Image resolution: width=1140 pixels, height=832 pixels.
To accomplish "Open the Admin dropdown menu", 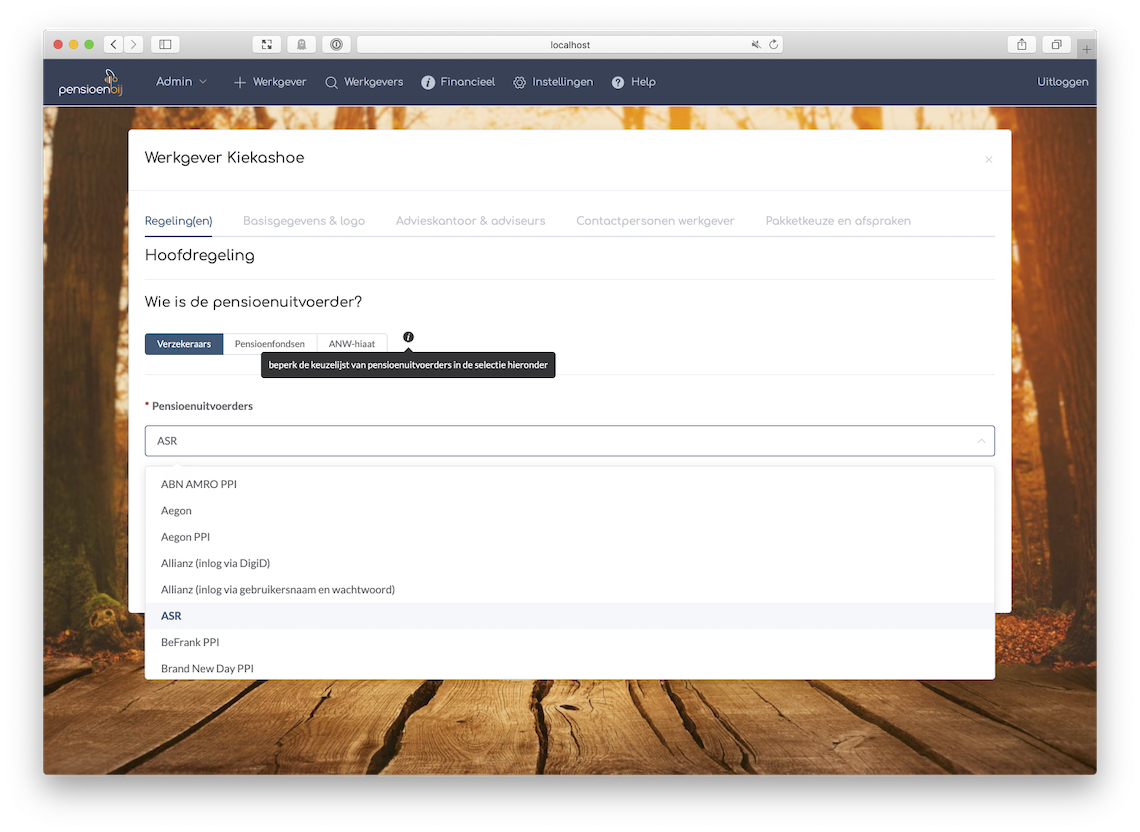I will tap(181, 82).
